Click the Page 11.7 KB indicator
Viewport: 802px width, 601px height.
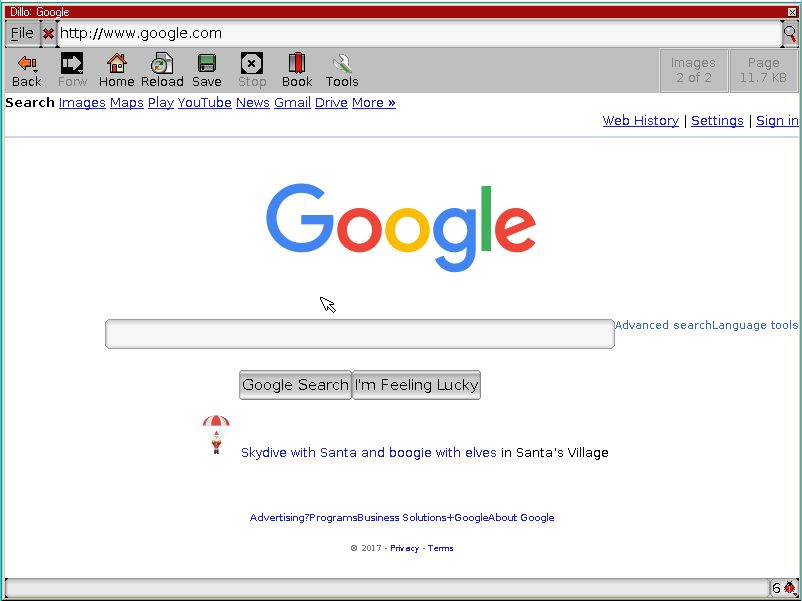763,71
